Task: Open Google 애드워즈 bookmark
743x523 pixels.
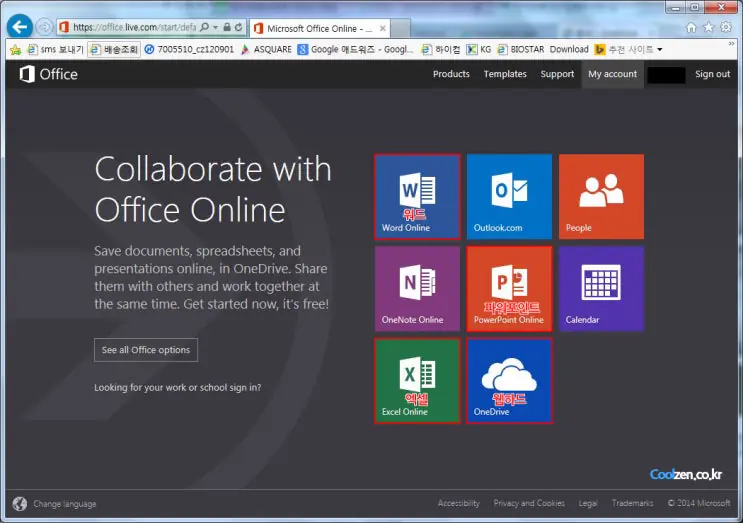Action: coord(355,49)
